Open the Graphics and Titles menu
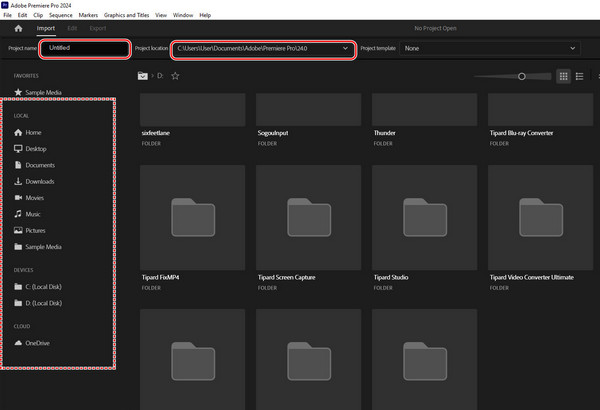Viewport: 600px width, 410px height. point(126,15)
